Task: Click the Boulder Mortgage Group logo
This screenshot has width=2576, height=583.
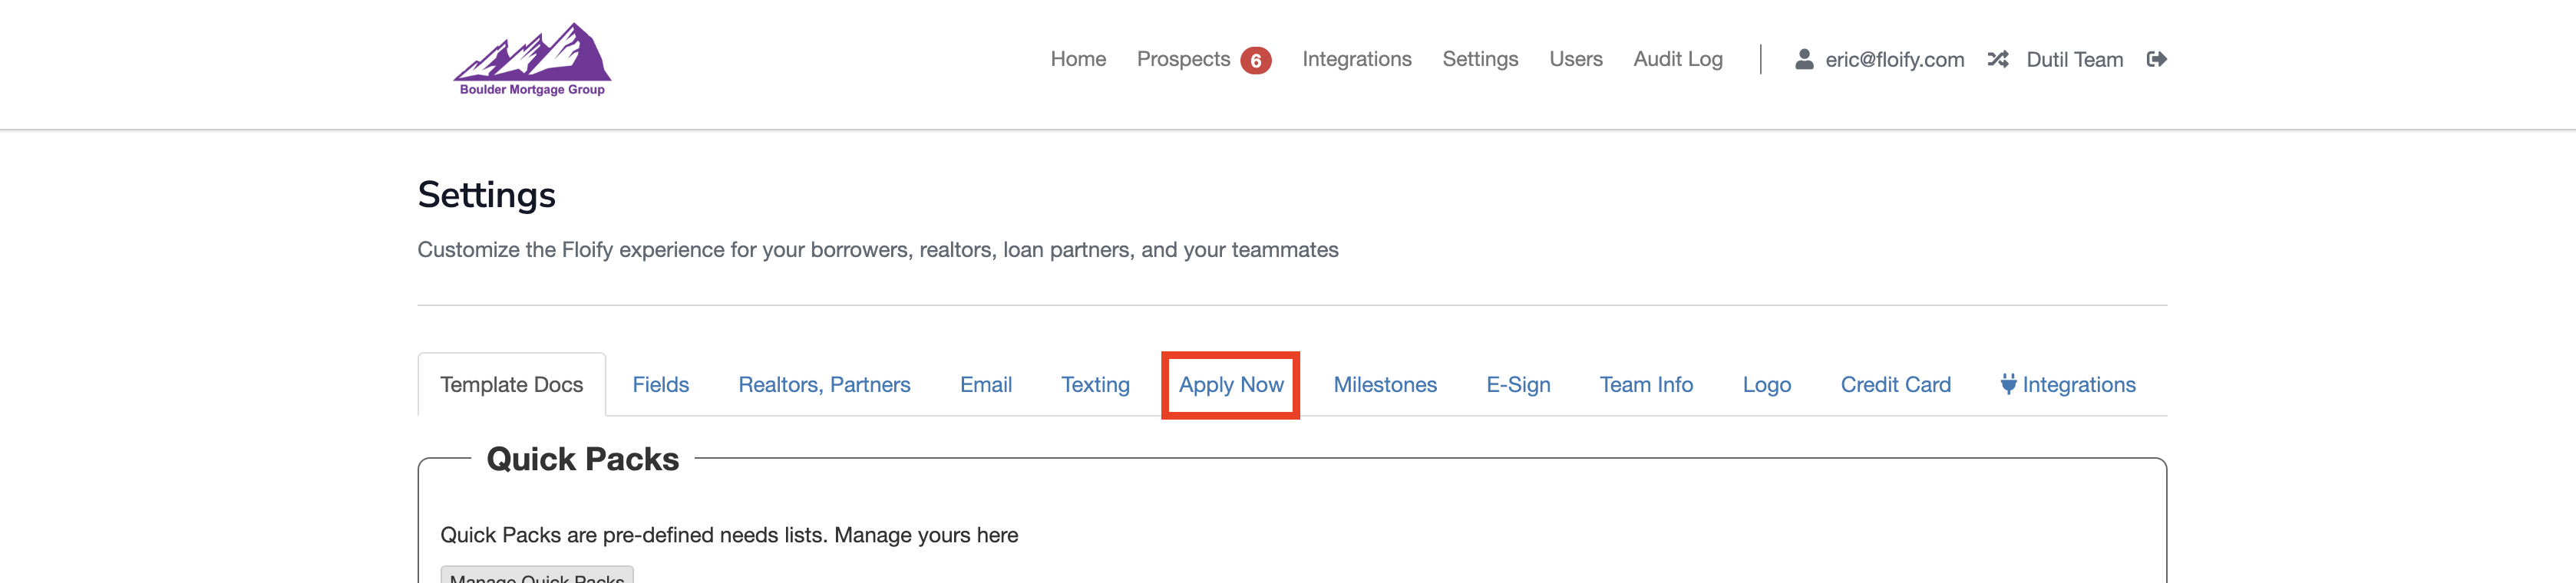Action: tap(532, 59)
